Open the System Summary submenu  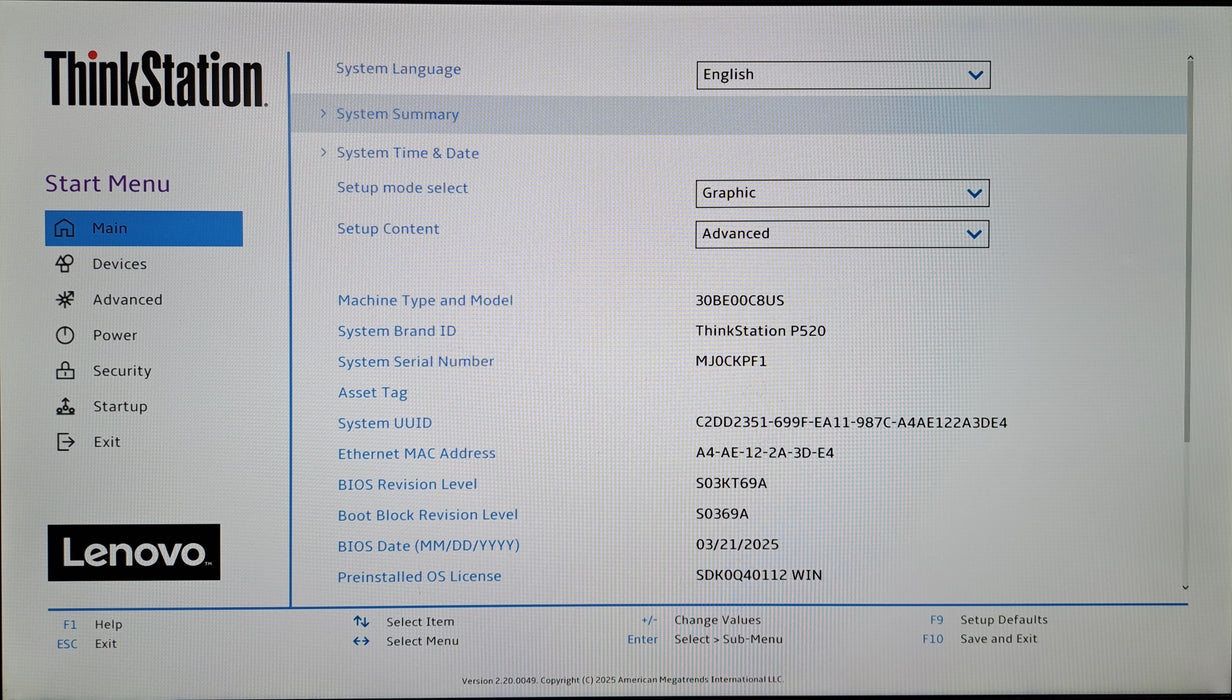(738, 114)
